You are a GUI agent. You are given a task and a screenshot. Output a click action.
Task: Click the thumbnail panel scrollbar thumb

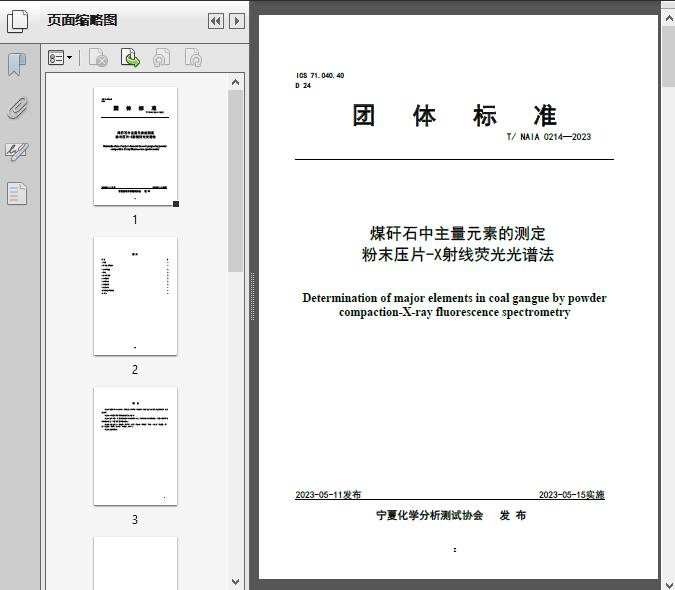[x=235, y=181]
